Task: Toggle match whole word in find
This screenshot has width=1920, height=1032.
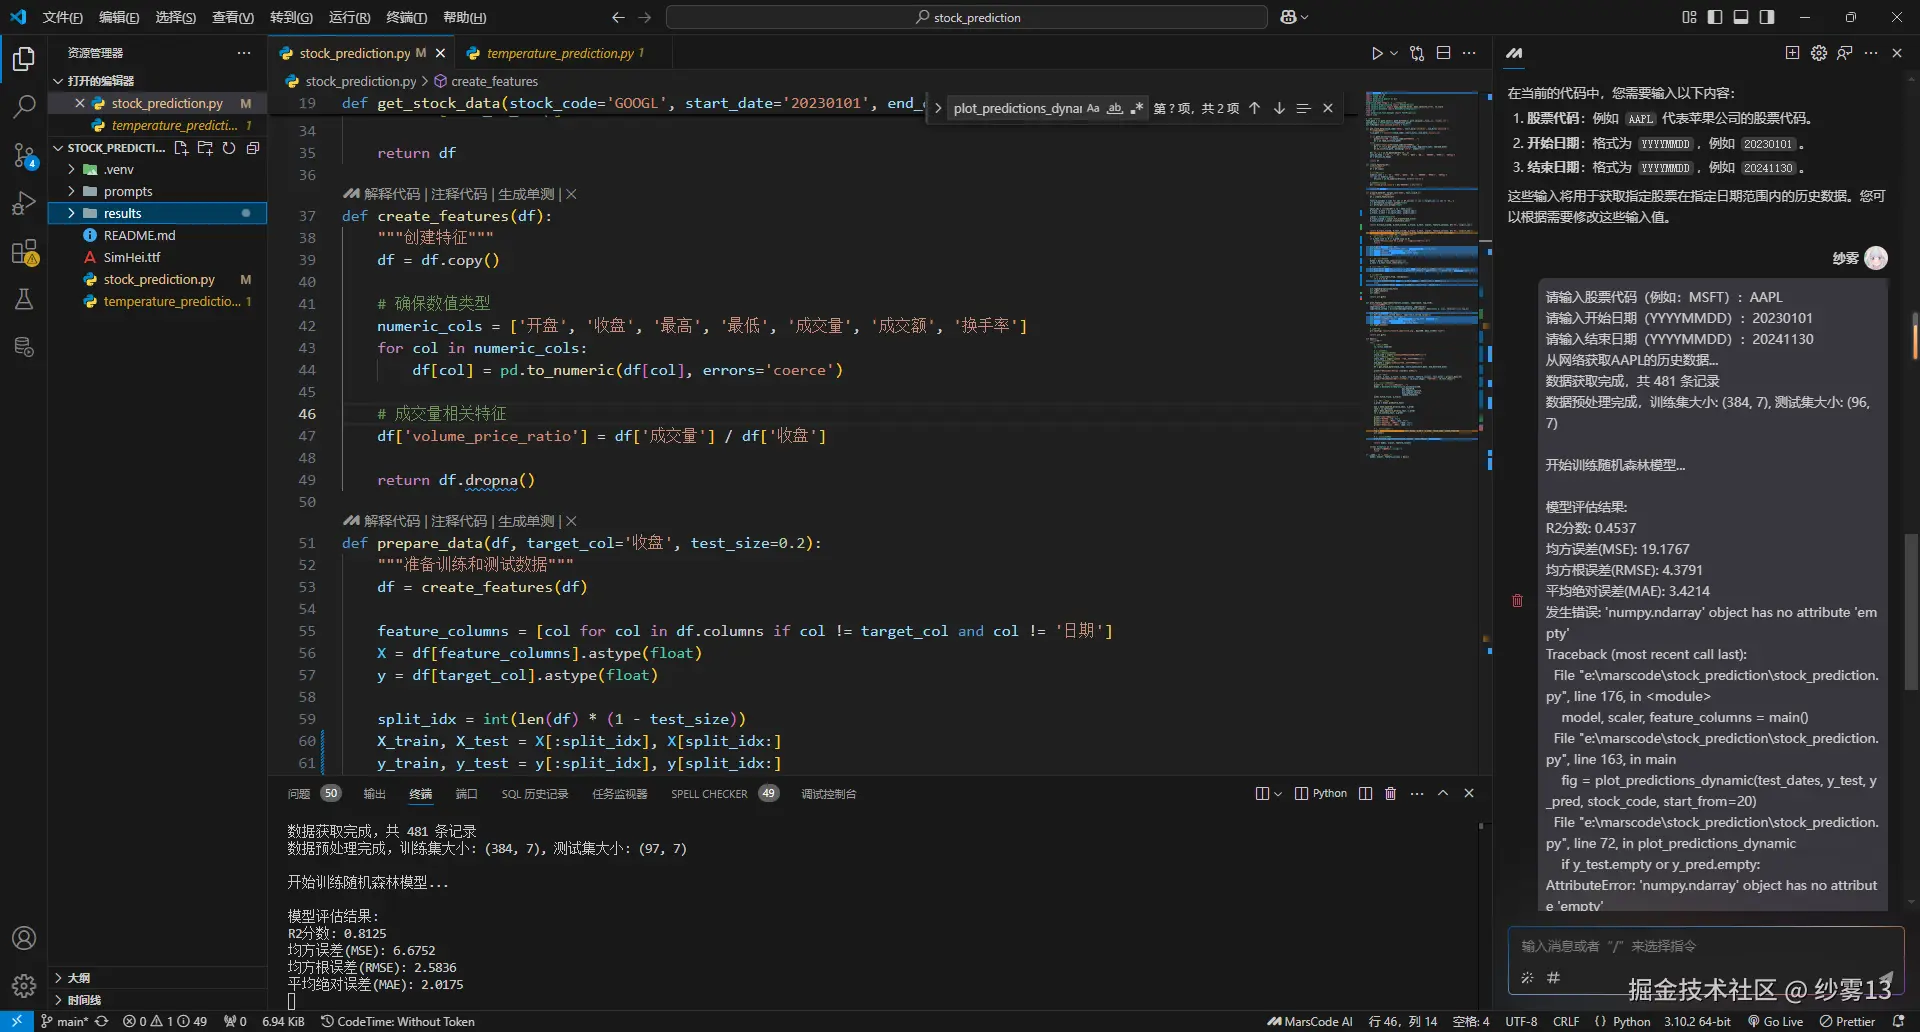Action: coord(1114,108)
